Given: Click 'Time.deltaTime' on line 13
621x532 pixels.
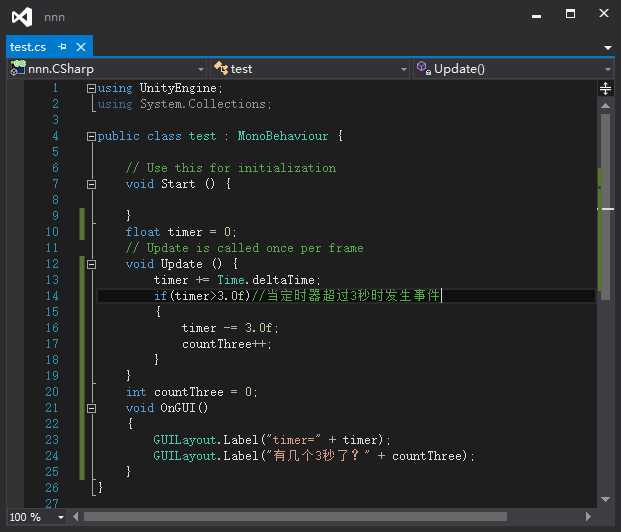Looking at the screenshot, I should (x=266, y=280).
